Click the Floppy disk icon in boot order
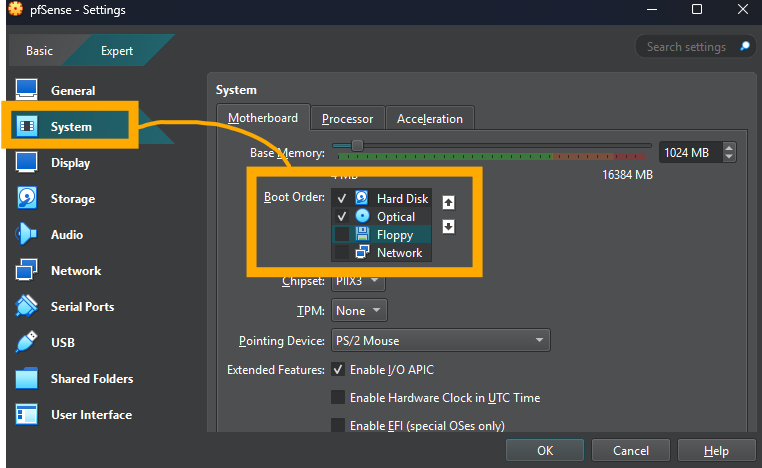The height and width of the screenshot is (468, 762). 362,234
